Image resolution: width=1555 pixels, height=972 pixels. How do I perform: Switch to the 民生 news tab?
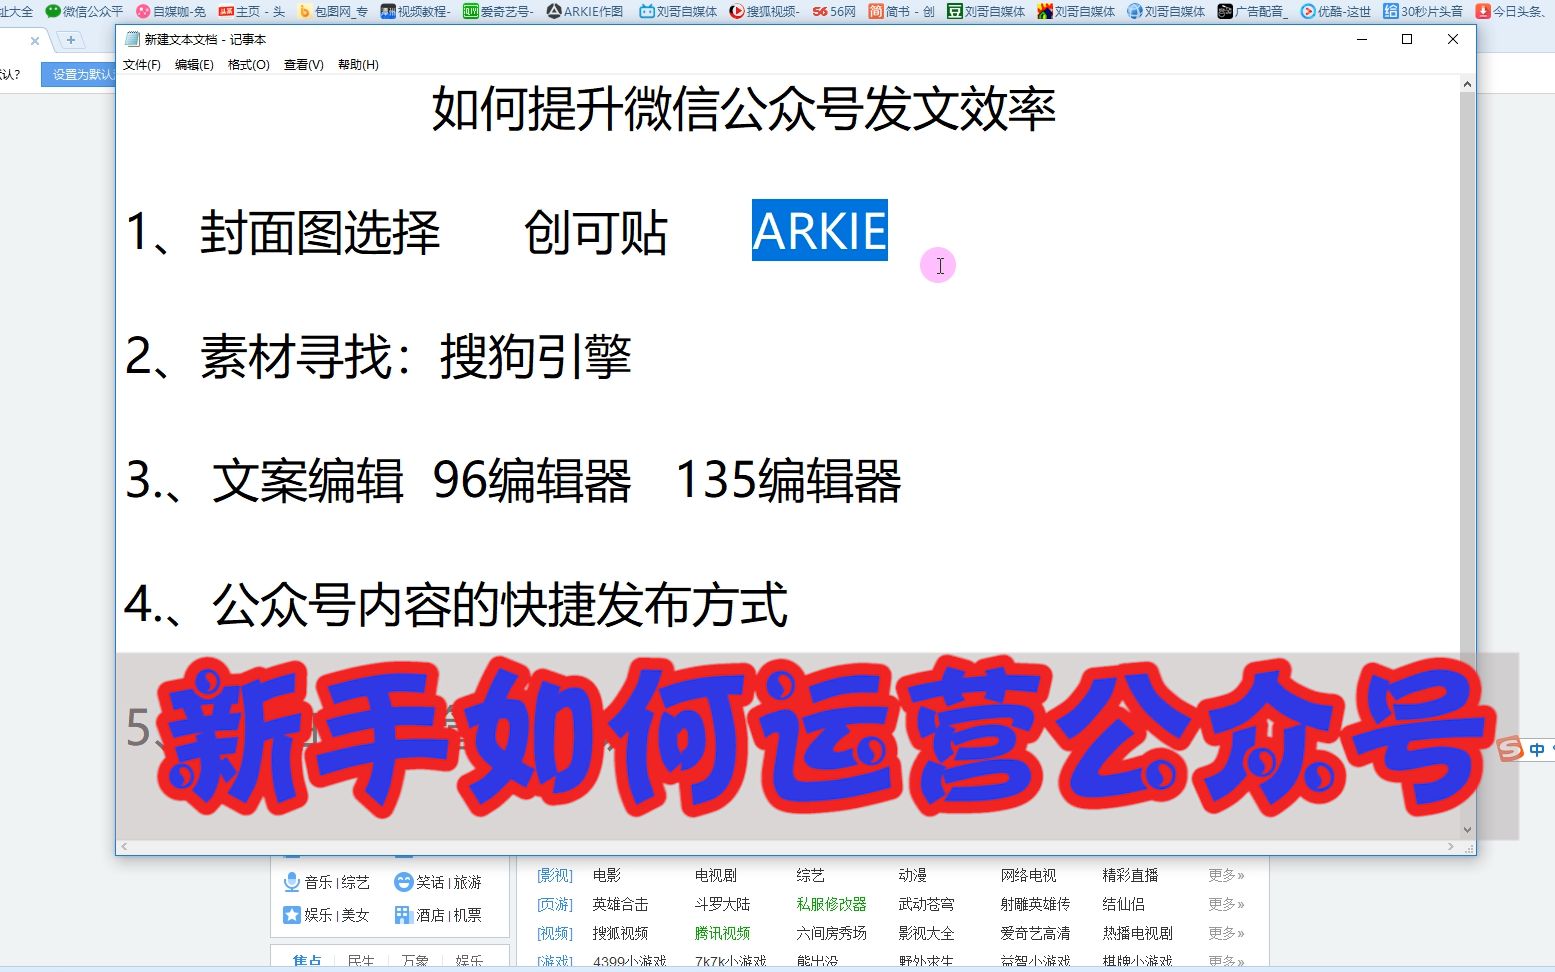coord(361,961)
